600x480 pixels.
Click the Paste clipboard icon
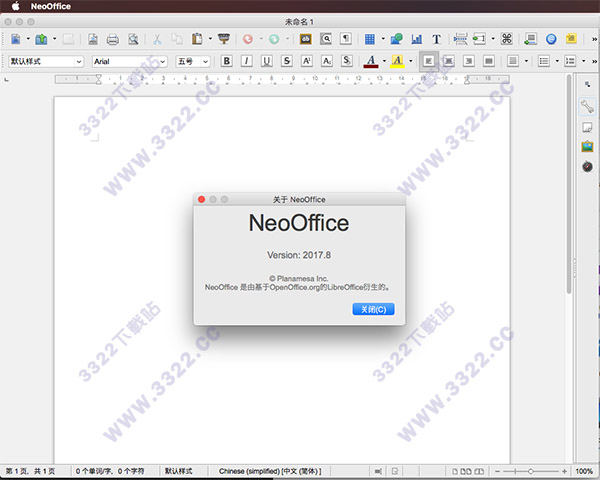197,39
